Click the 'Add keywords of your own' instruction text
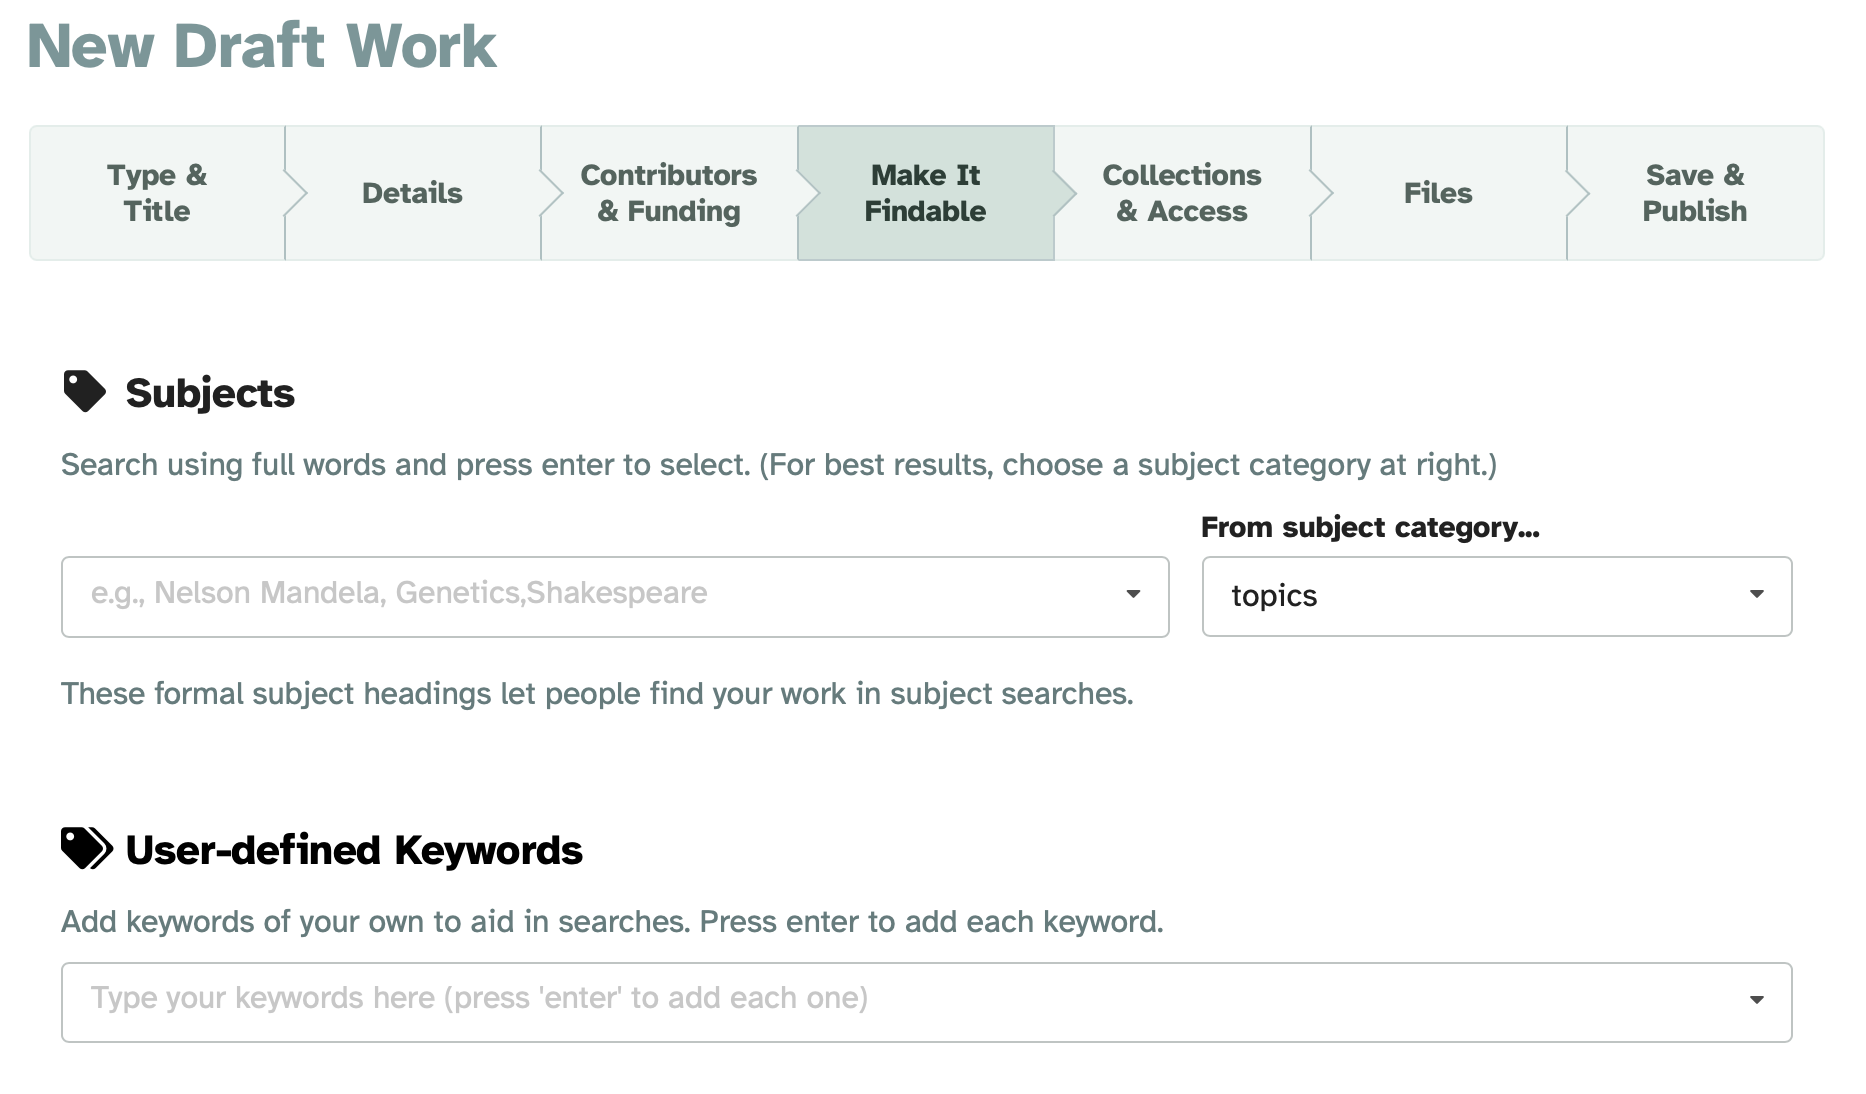 (612, 921)
